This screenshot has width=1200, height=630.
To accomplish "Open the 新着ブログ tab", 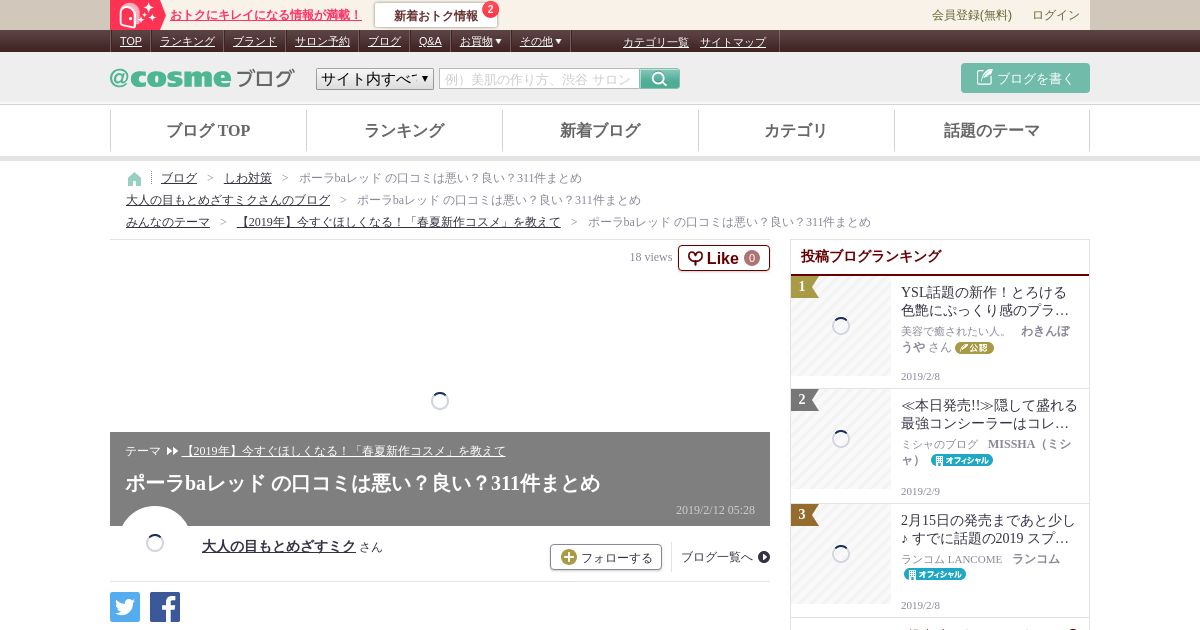I will click(600, 131).
